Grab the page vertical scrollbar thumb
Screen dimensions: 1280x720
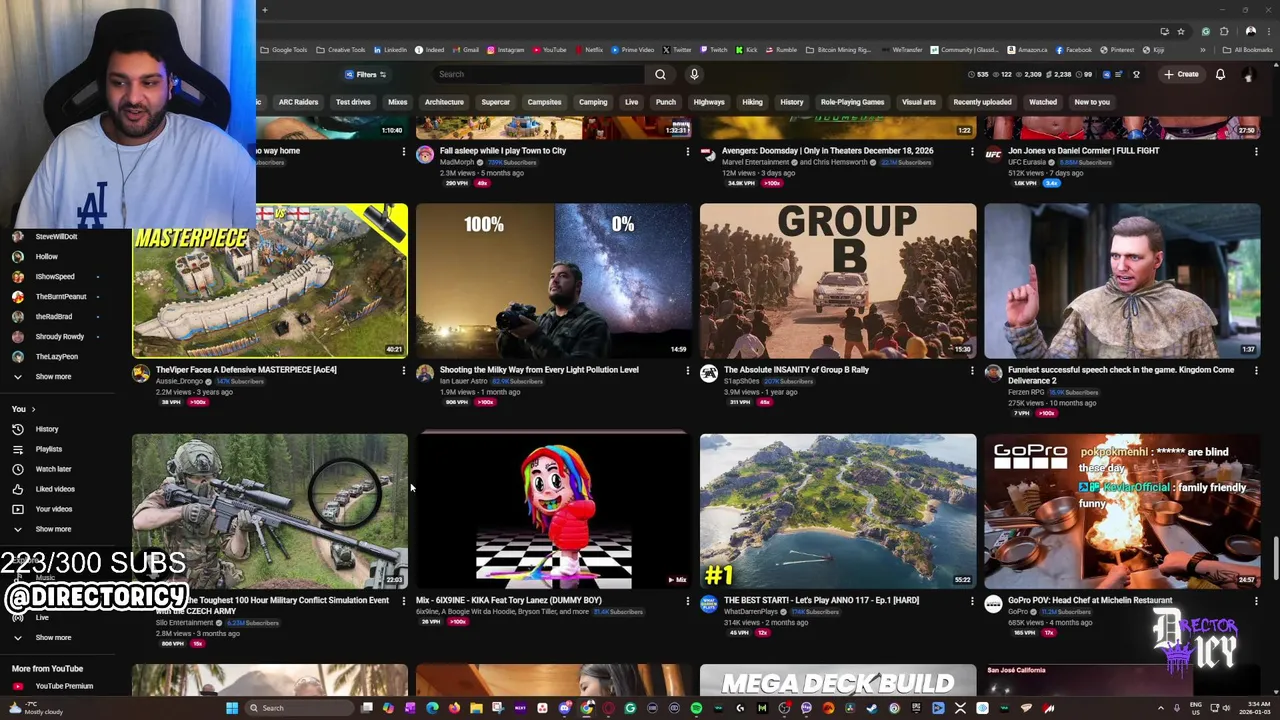coord(1276,557)
